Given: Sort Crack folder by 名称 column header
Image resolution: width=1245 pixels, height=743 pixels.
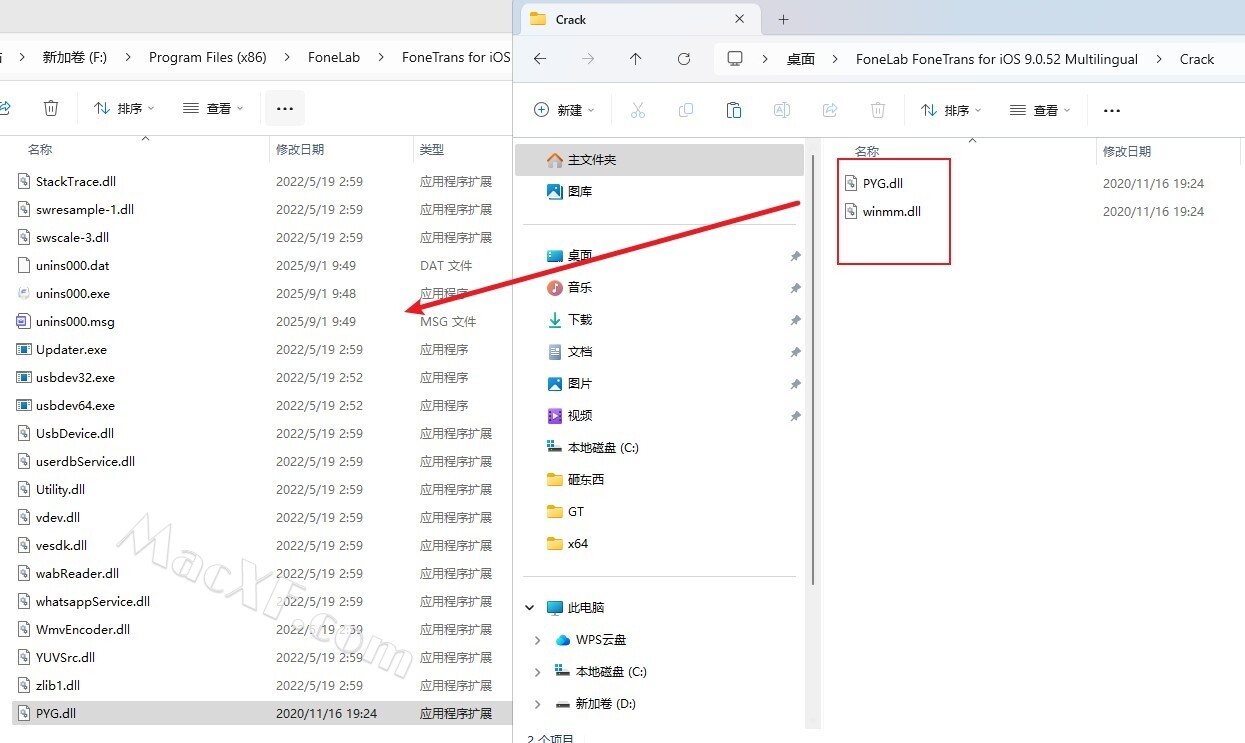Looking at the screenshot, I should tap(866, 151).
